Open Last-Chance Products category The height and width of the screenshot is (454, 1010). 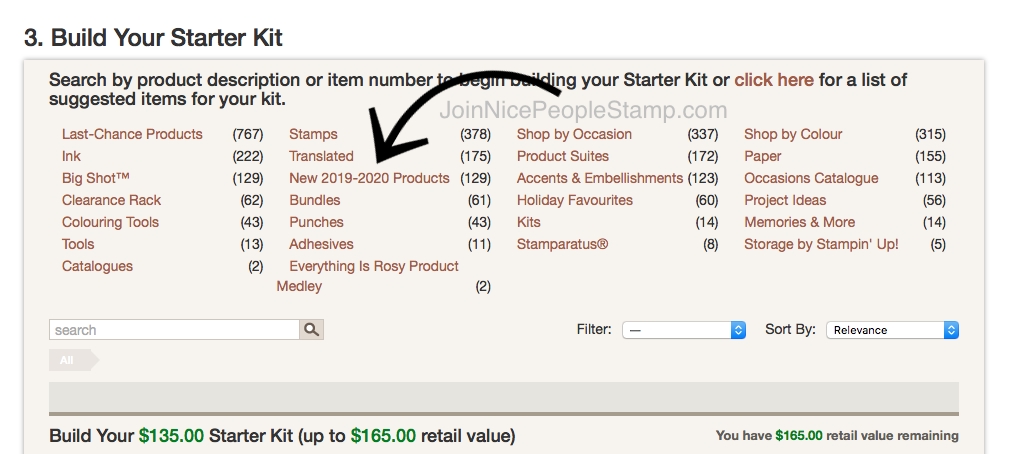[132, 134]
